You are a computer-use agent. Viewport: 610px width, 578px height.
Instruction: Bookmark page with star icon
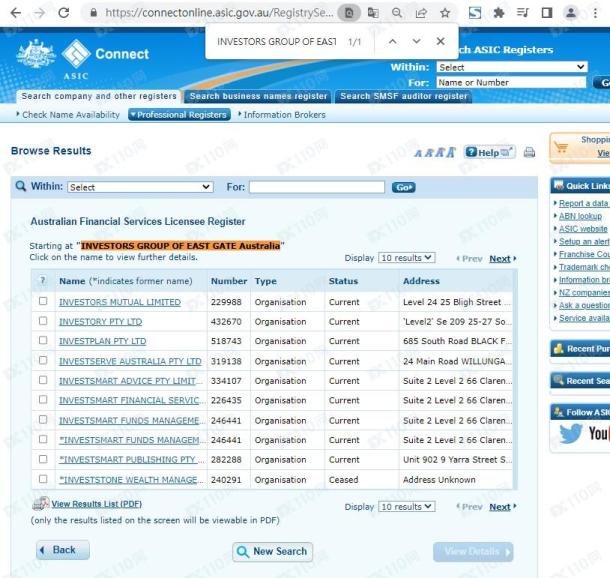tap(445, 13)
